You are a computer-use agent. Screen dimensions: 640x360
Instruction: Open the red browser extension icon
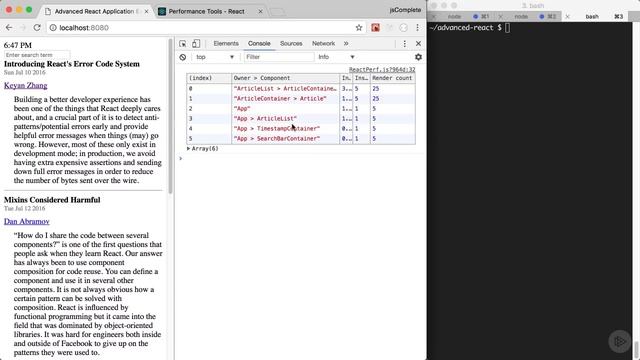376,27
